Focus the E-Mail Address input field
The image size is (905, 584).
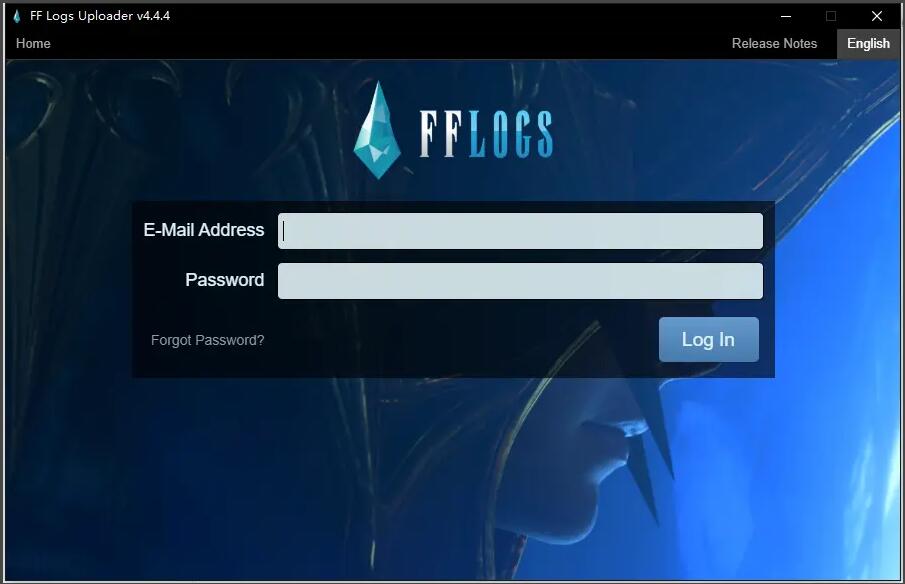tap(520, 231)
